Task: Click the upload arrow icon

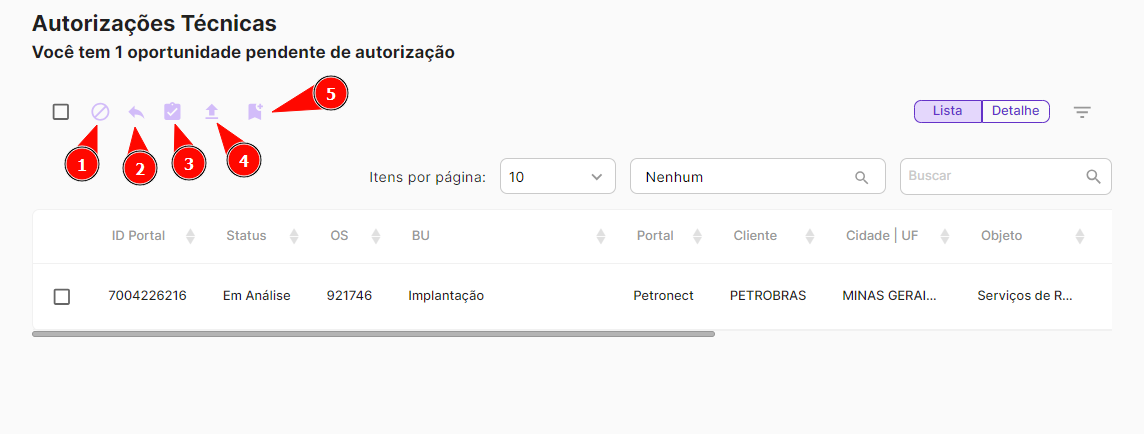Action: click(211, 112)
